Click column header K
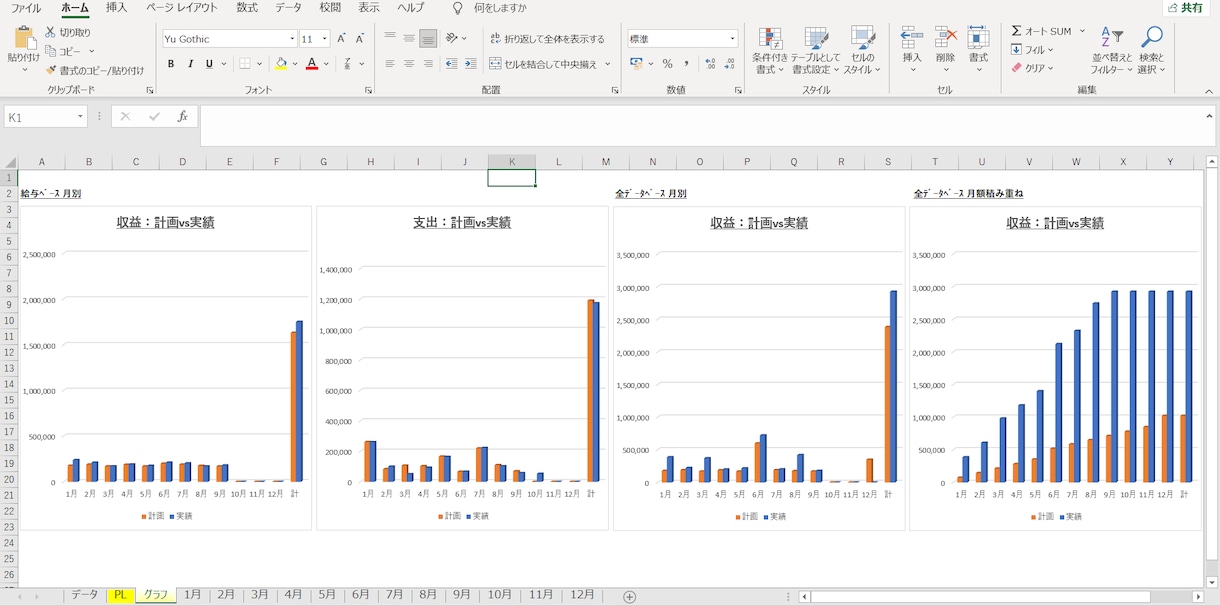Image resolution: width=1220 pixels, height=606 pixels. 512,161
